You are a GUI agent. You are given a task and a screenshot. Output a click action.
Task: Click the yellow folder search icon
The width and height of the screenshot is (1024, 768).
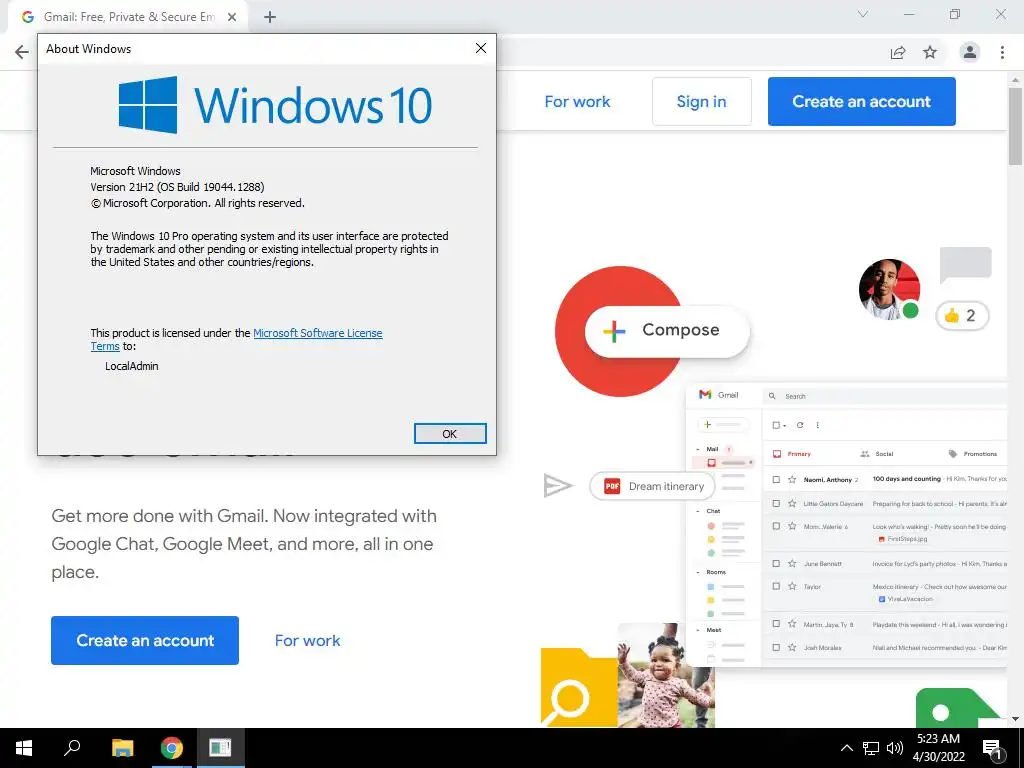click(x=578, y=688)
